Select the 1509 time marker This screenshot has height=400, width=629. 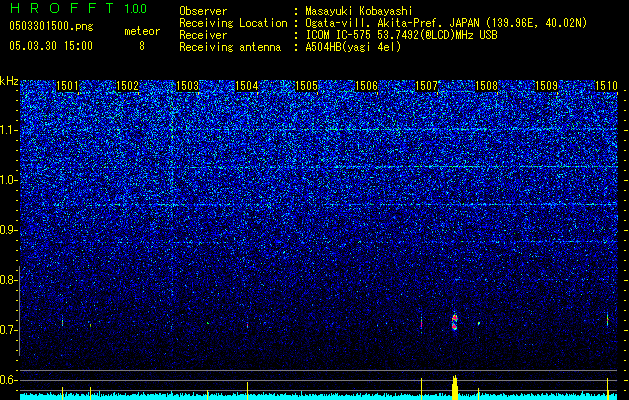tap(546, 86)
